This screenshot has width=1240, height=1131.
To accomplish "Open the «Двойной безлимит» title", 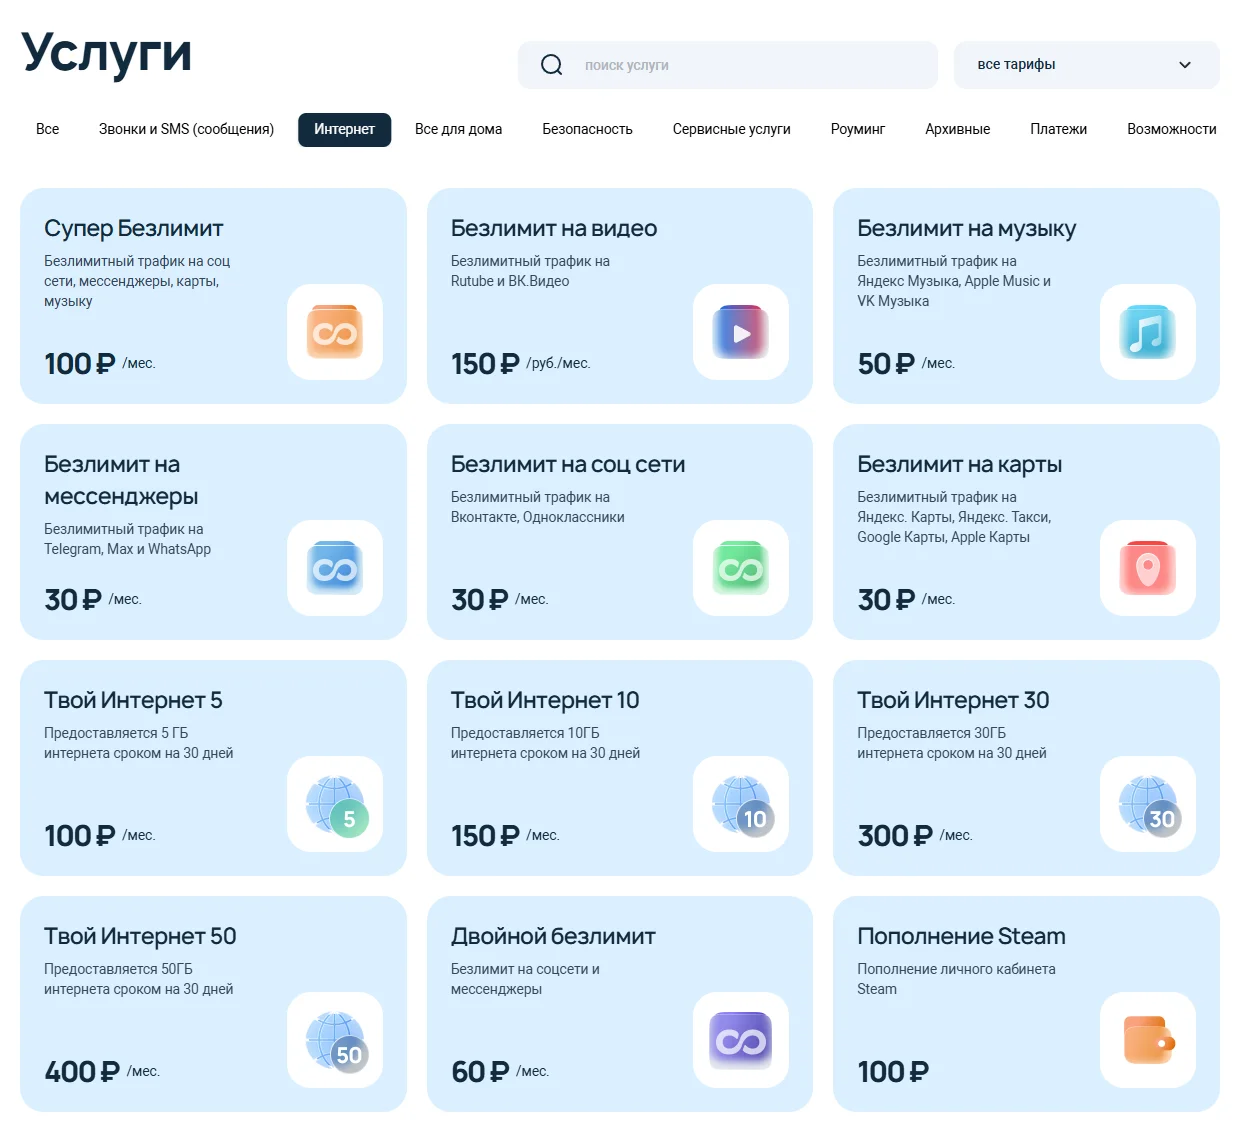I will coord(553,936).
